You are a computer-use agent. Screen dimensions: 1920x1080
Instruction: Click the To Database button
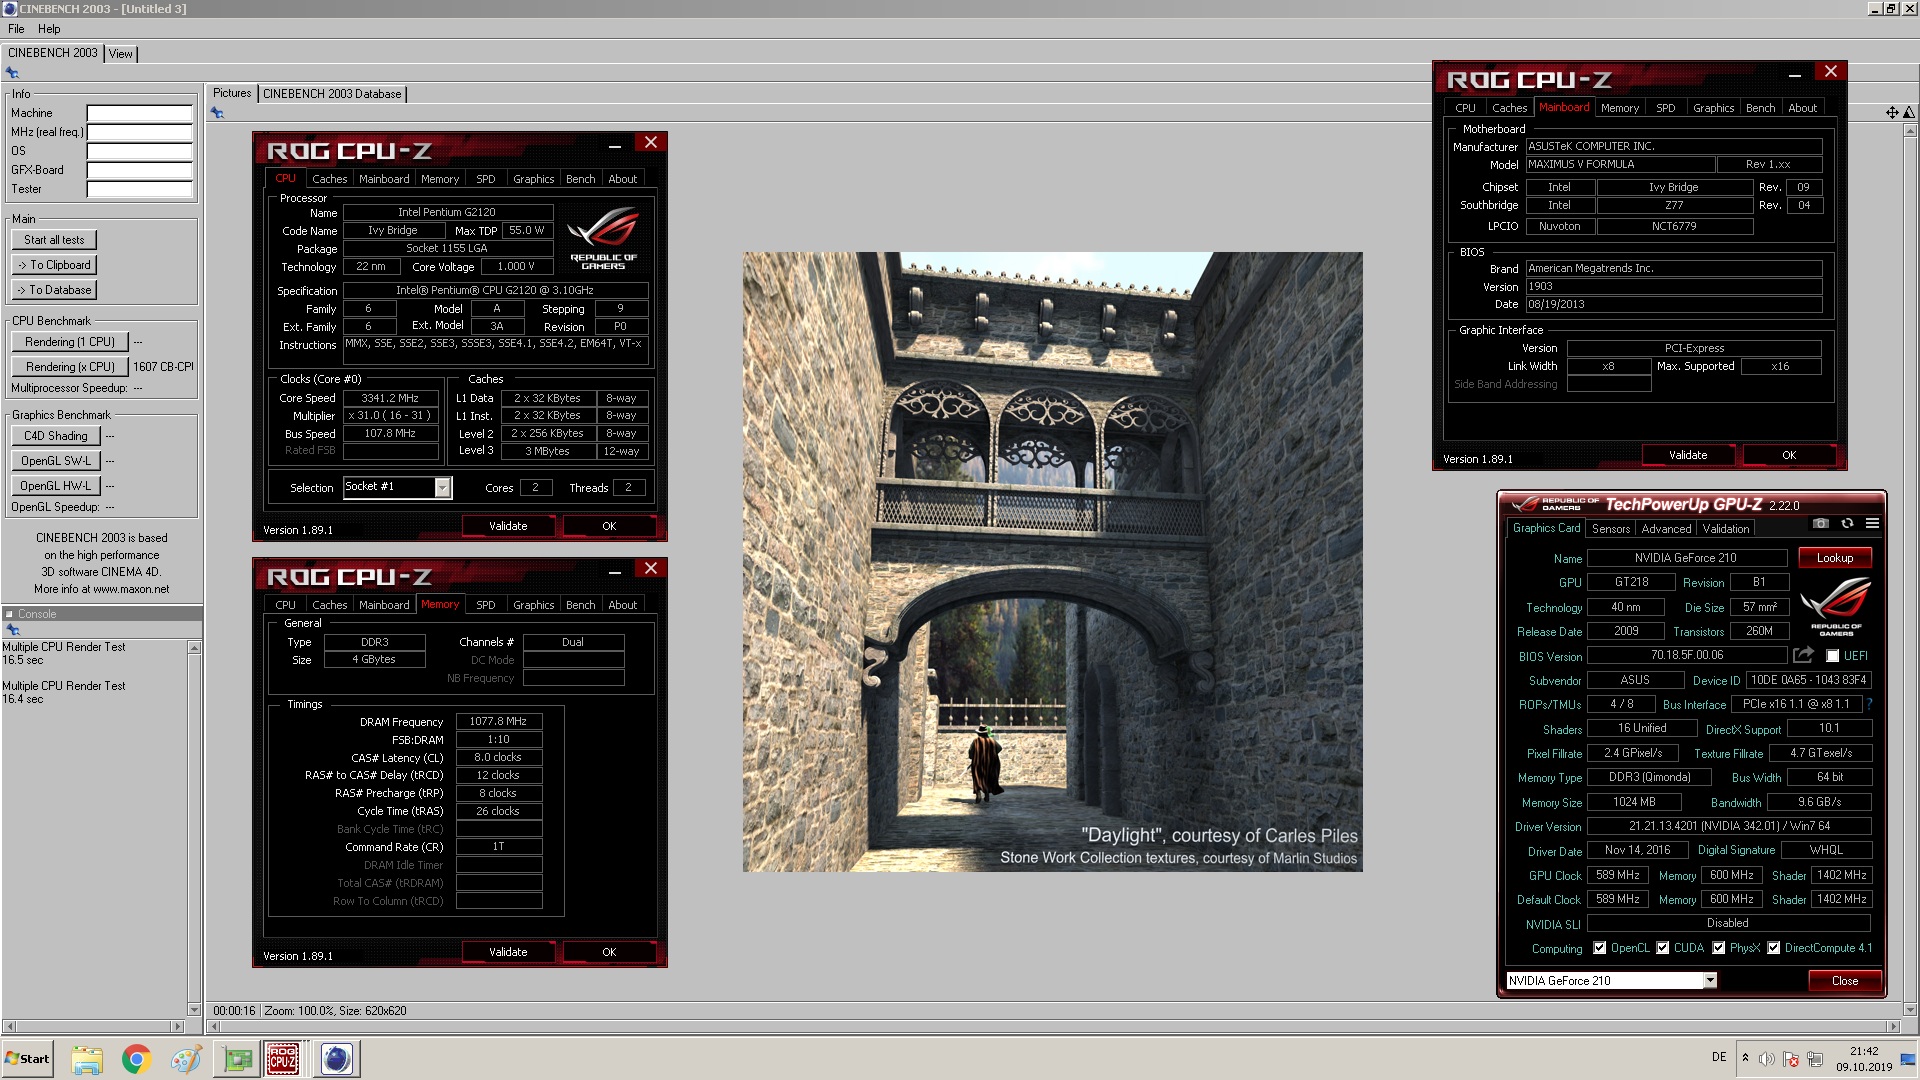[54, 290]
